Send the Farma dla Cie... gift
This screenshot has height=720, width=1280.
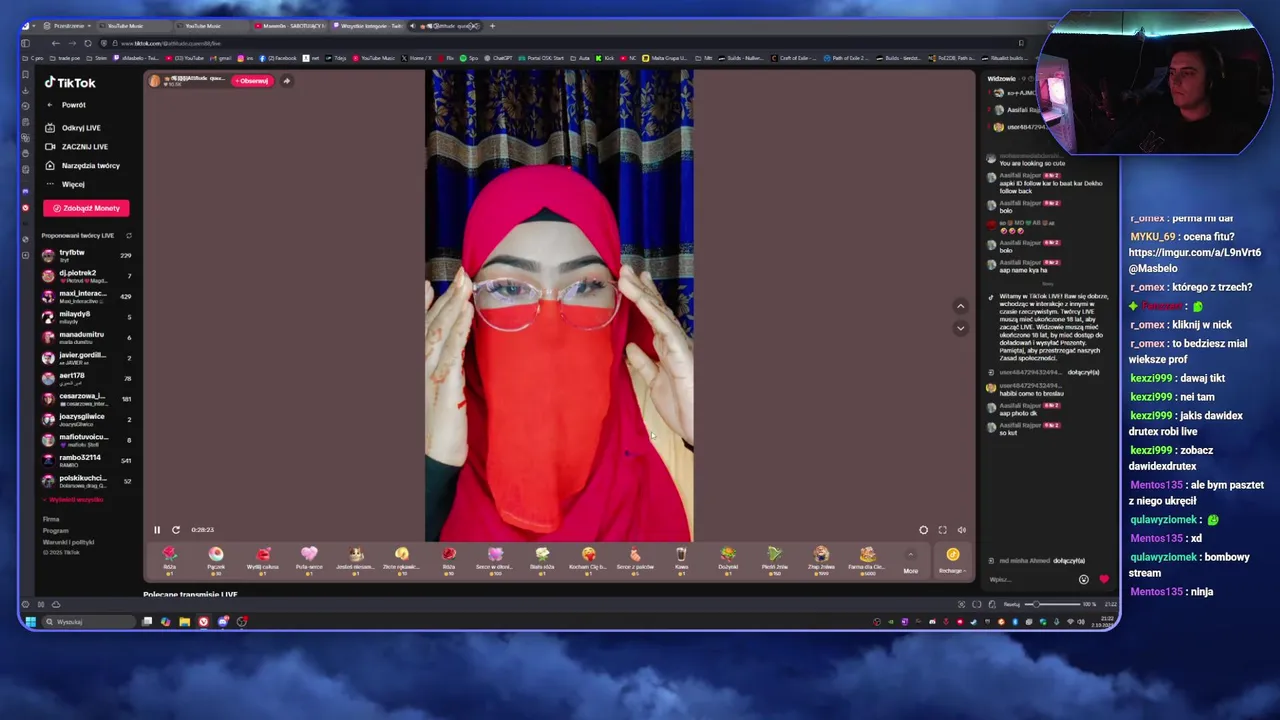pyautogui.click(x=867, y=560)
